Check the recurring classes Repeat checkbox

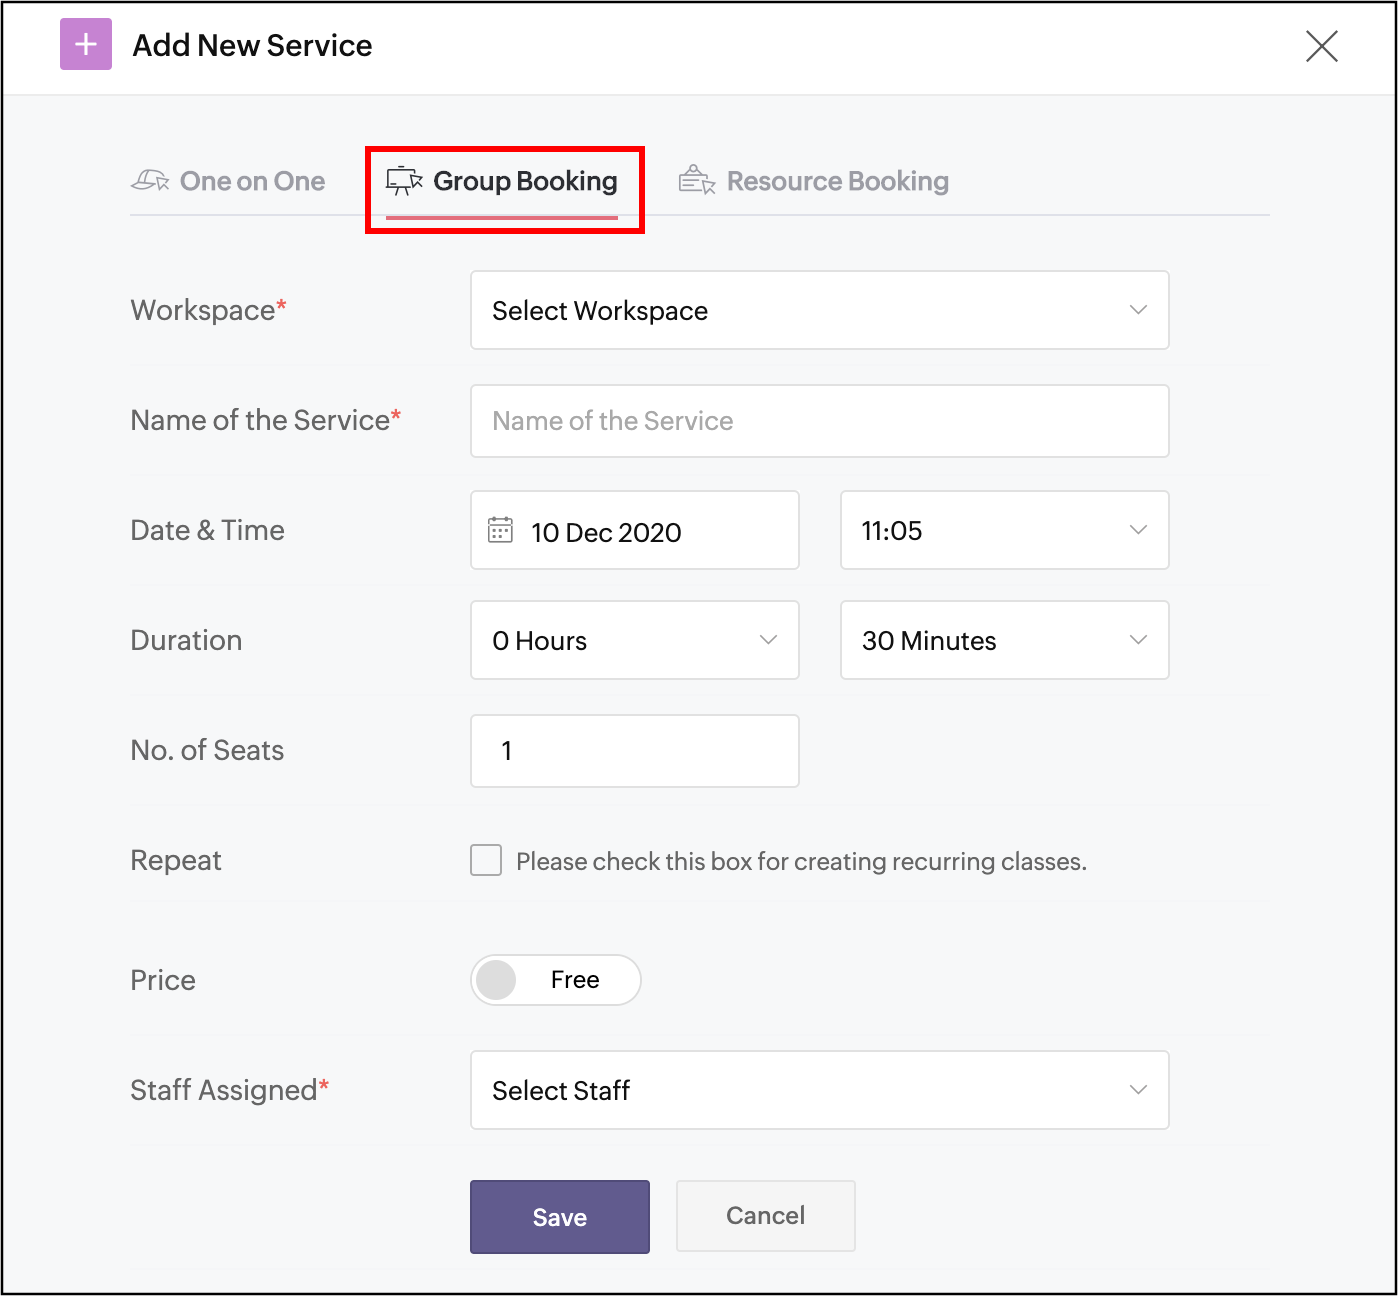(486, 860)
